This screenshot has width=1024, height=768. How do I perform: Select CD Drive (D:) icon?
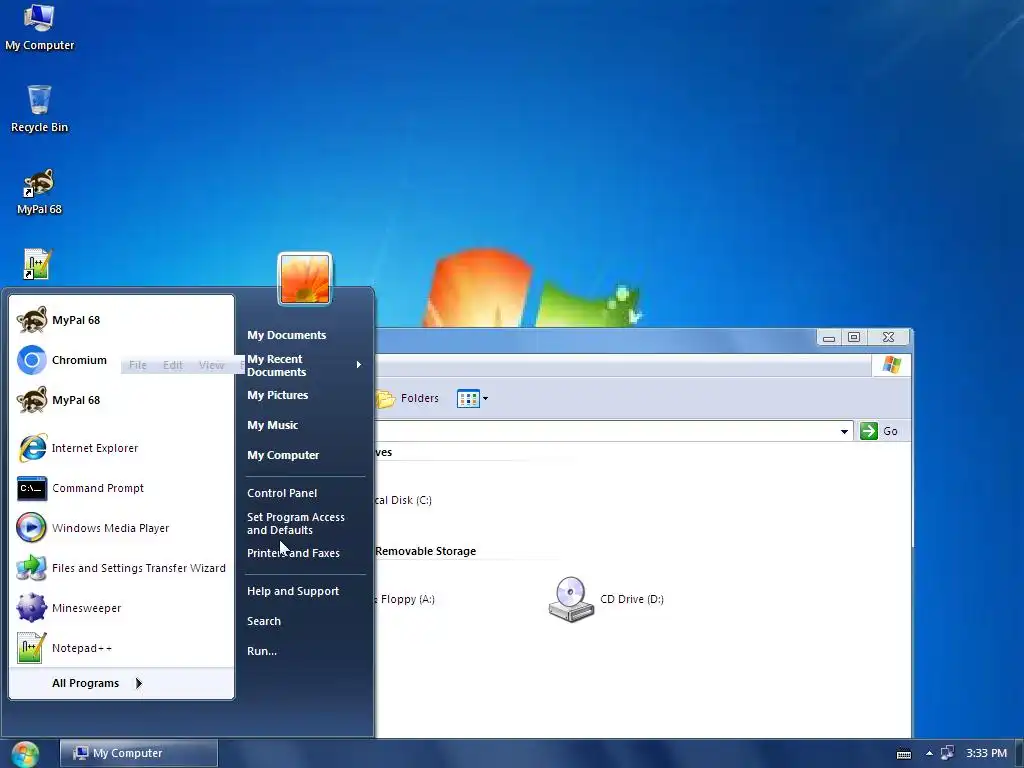click(605, 599)
